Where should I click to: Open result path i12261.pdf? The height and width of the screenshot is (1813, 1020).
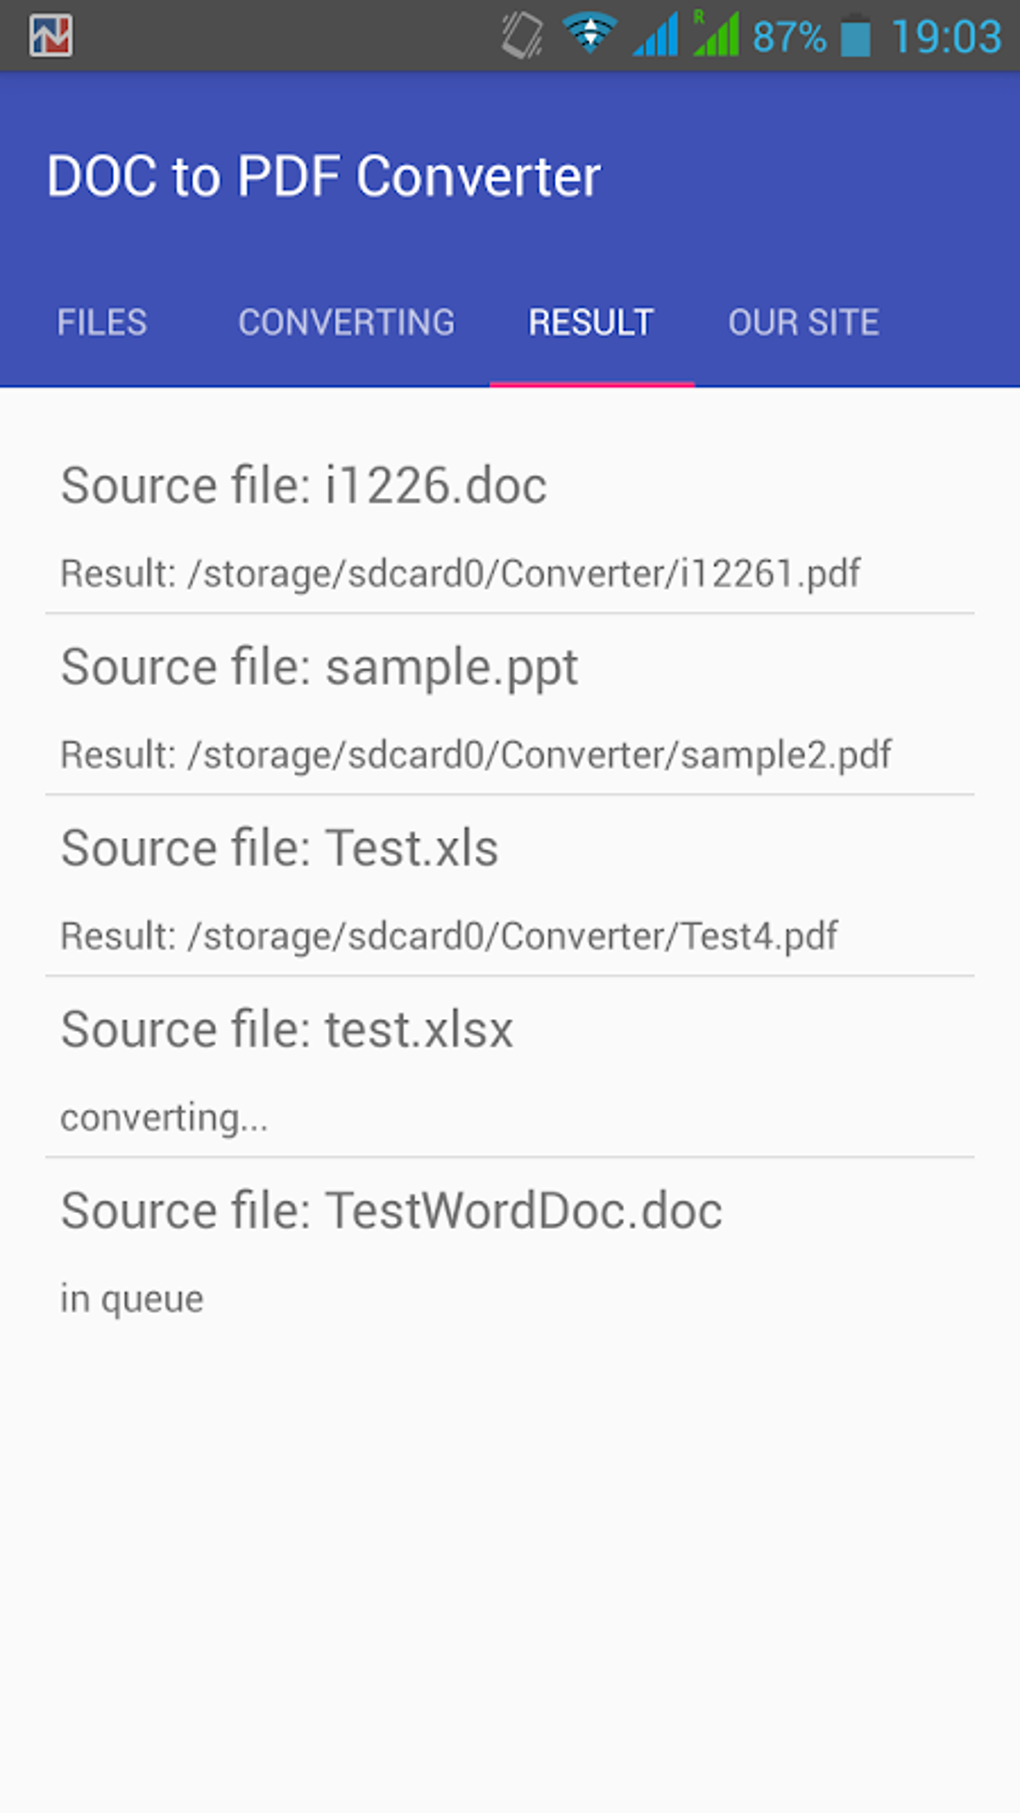click(460, 573)
